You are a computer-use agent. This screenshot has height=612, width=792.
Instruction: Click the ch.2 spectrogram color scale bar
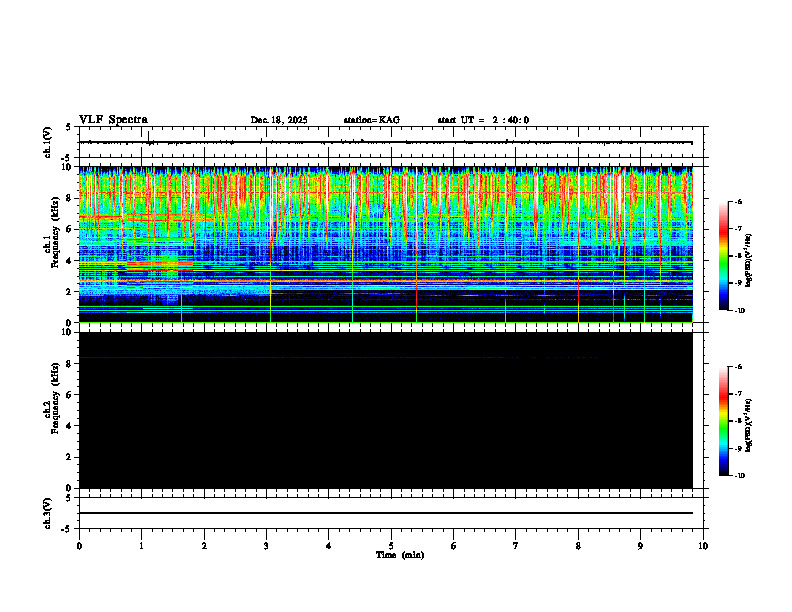pyautogui.click(x=723, y=421)
